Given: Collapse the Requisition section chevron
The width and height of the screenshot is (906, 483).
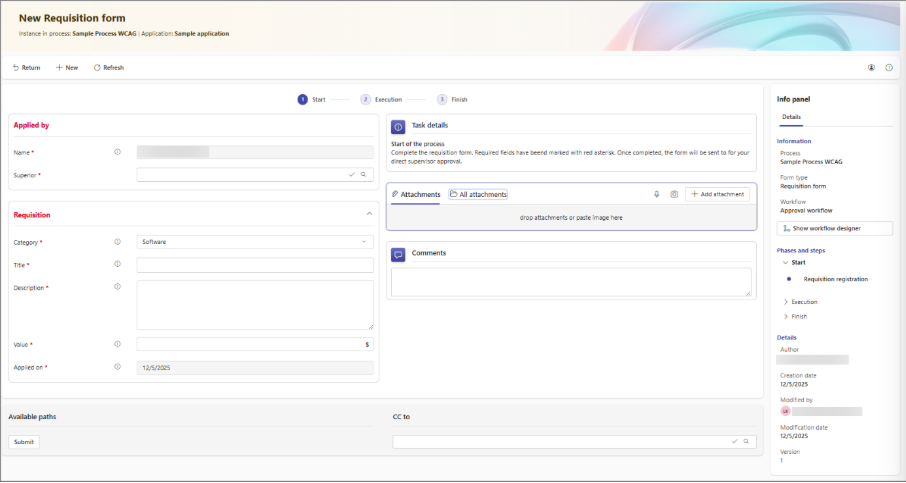Looking at the screenshot, I should [x=369, y=214].
